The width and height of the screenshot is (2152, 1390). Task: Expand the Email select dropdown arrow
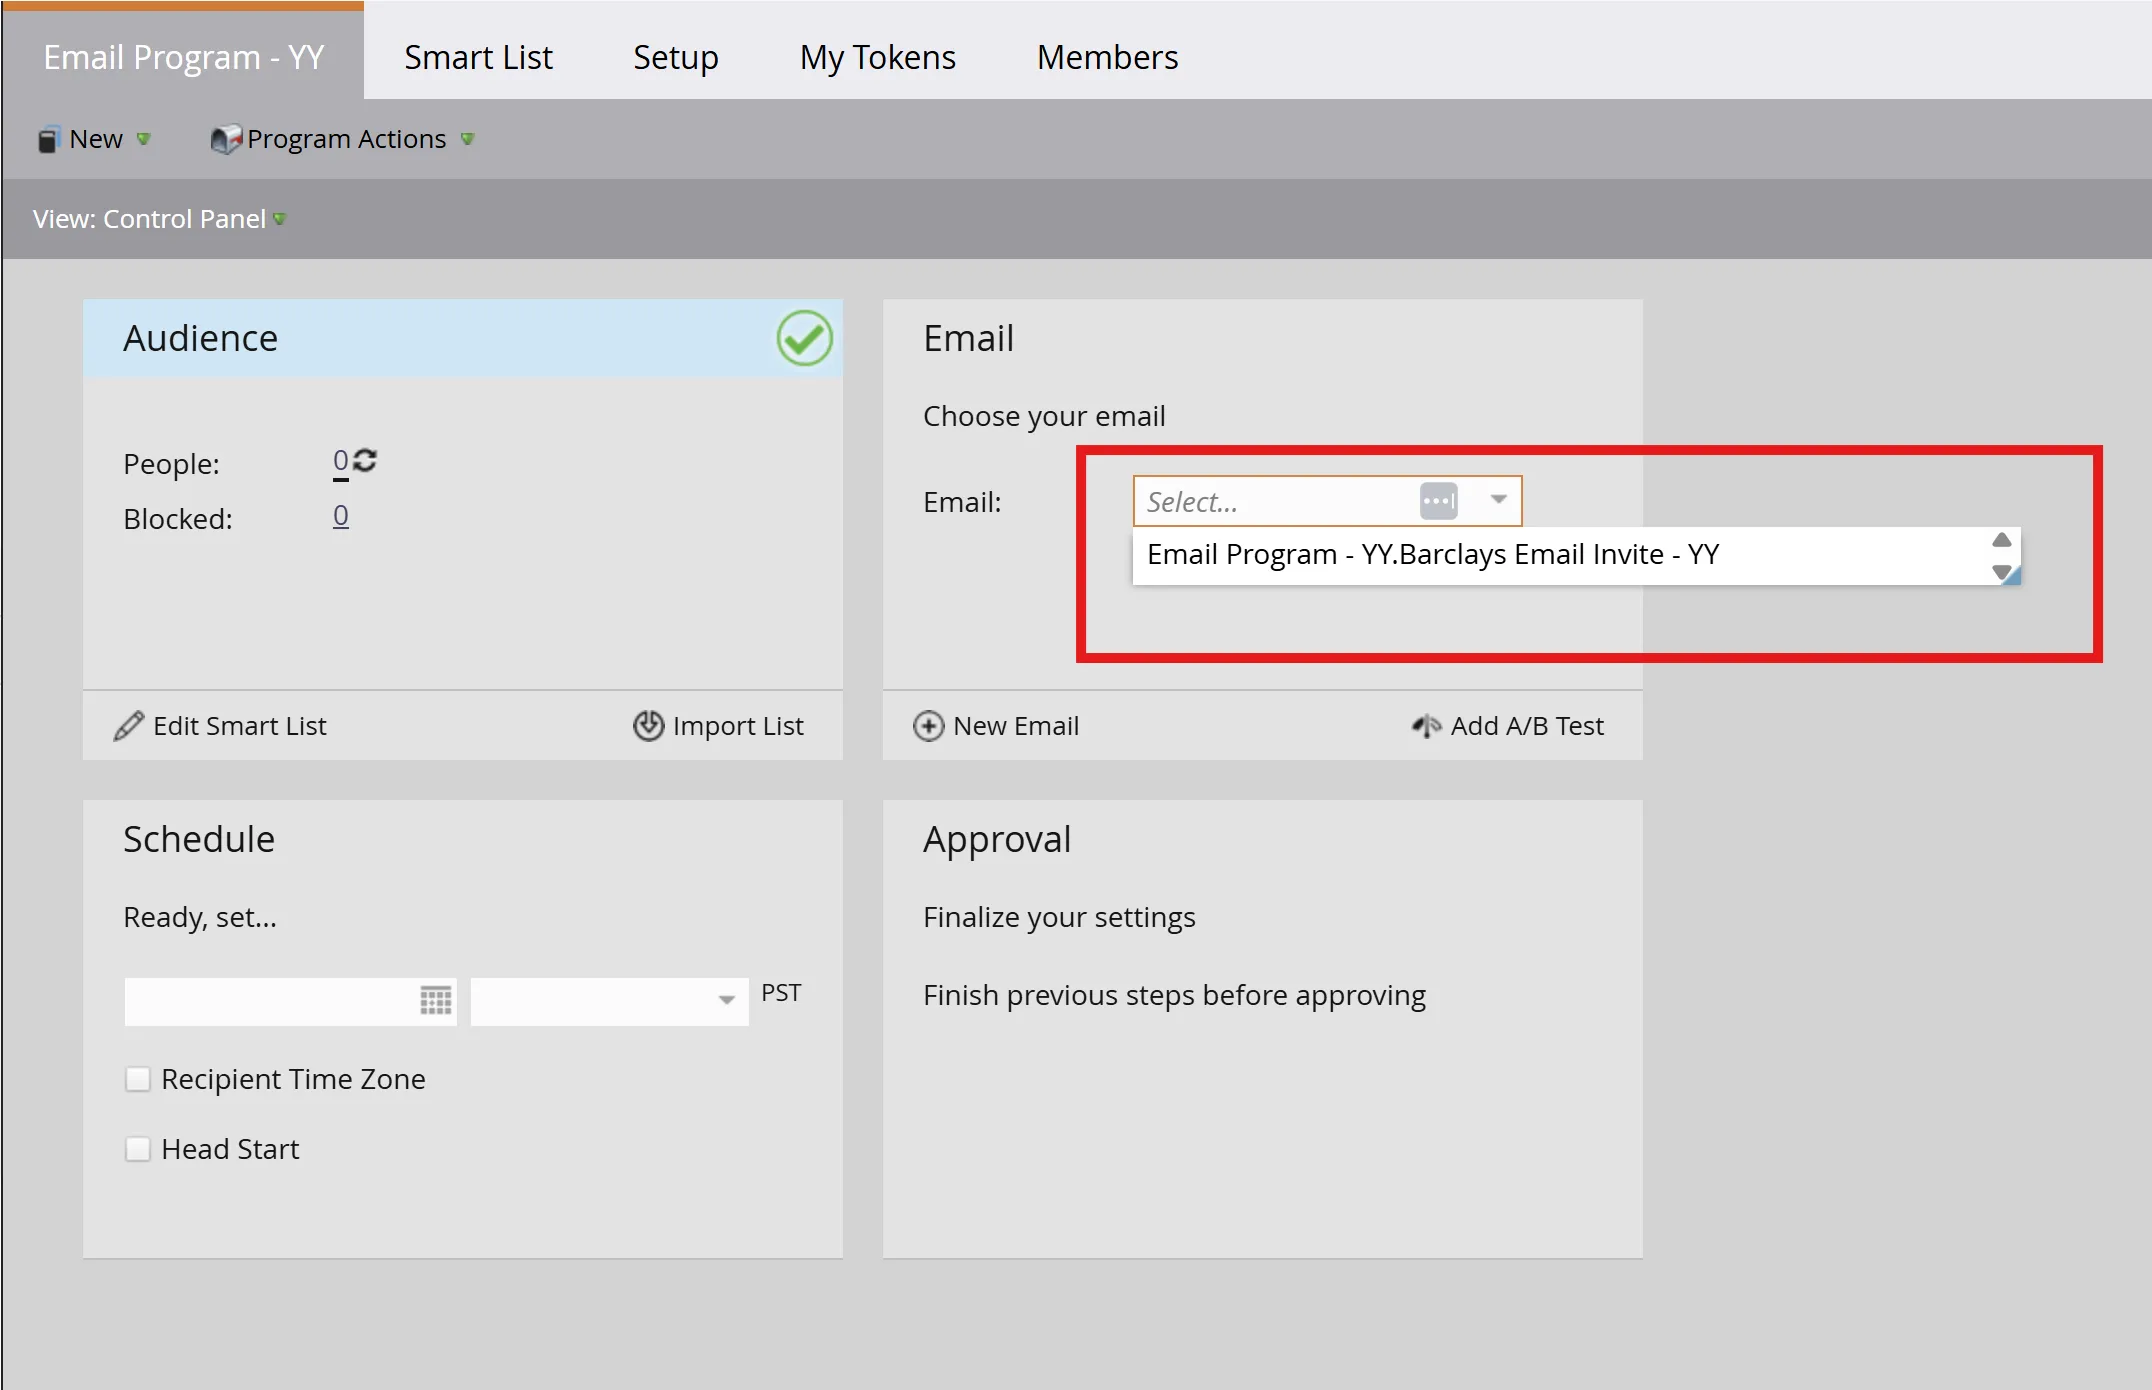(1498, 500)
